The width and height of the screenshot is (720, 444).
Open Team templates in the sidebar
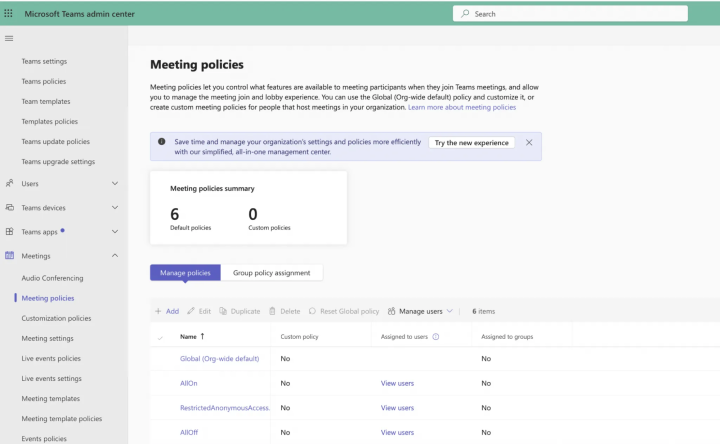coord(46,101)
